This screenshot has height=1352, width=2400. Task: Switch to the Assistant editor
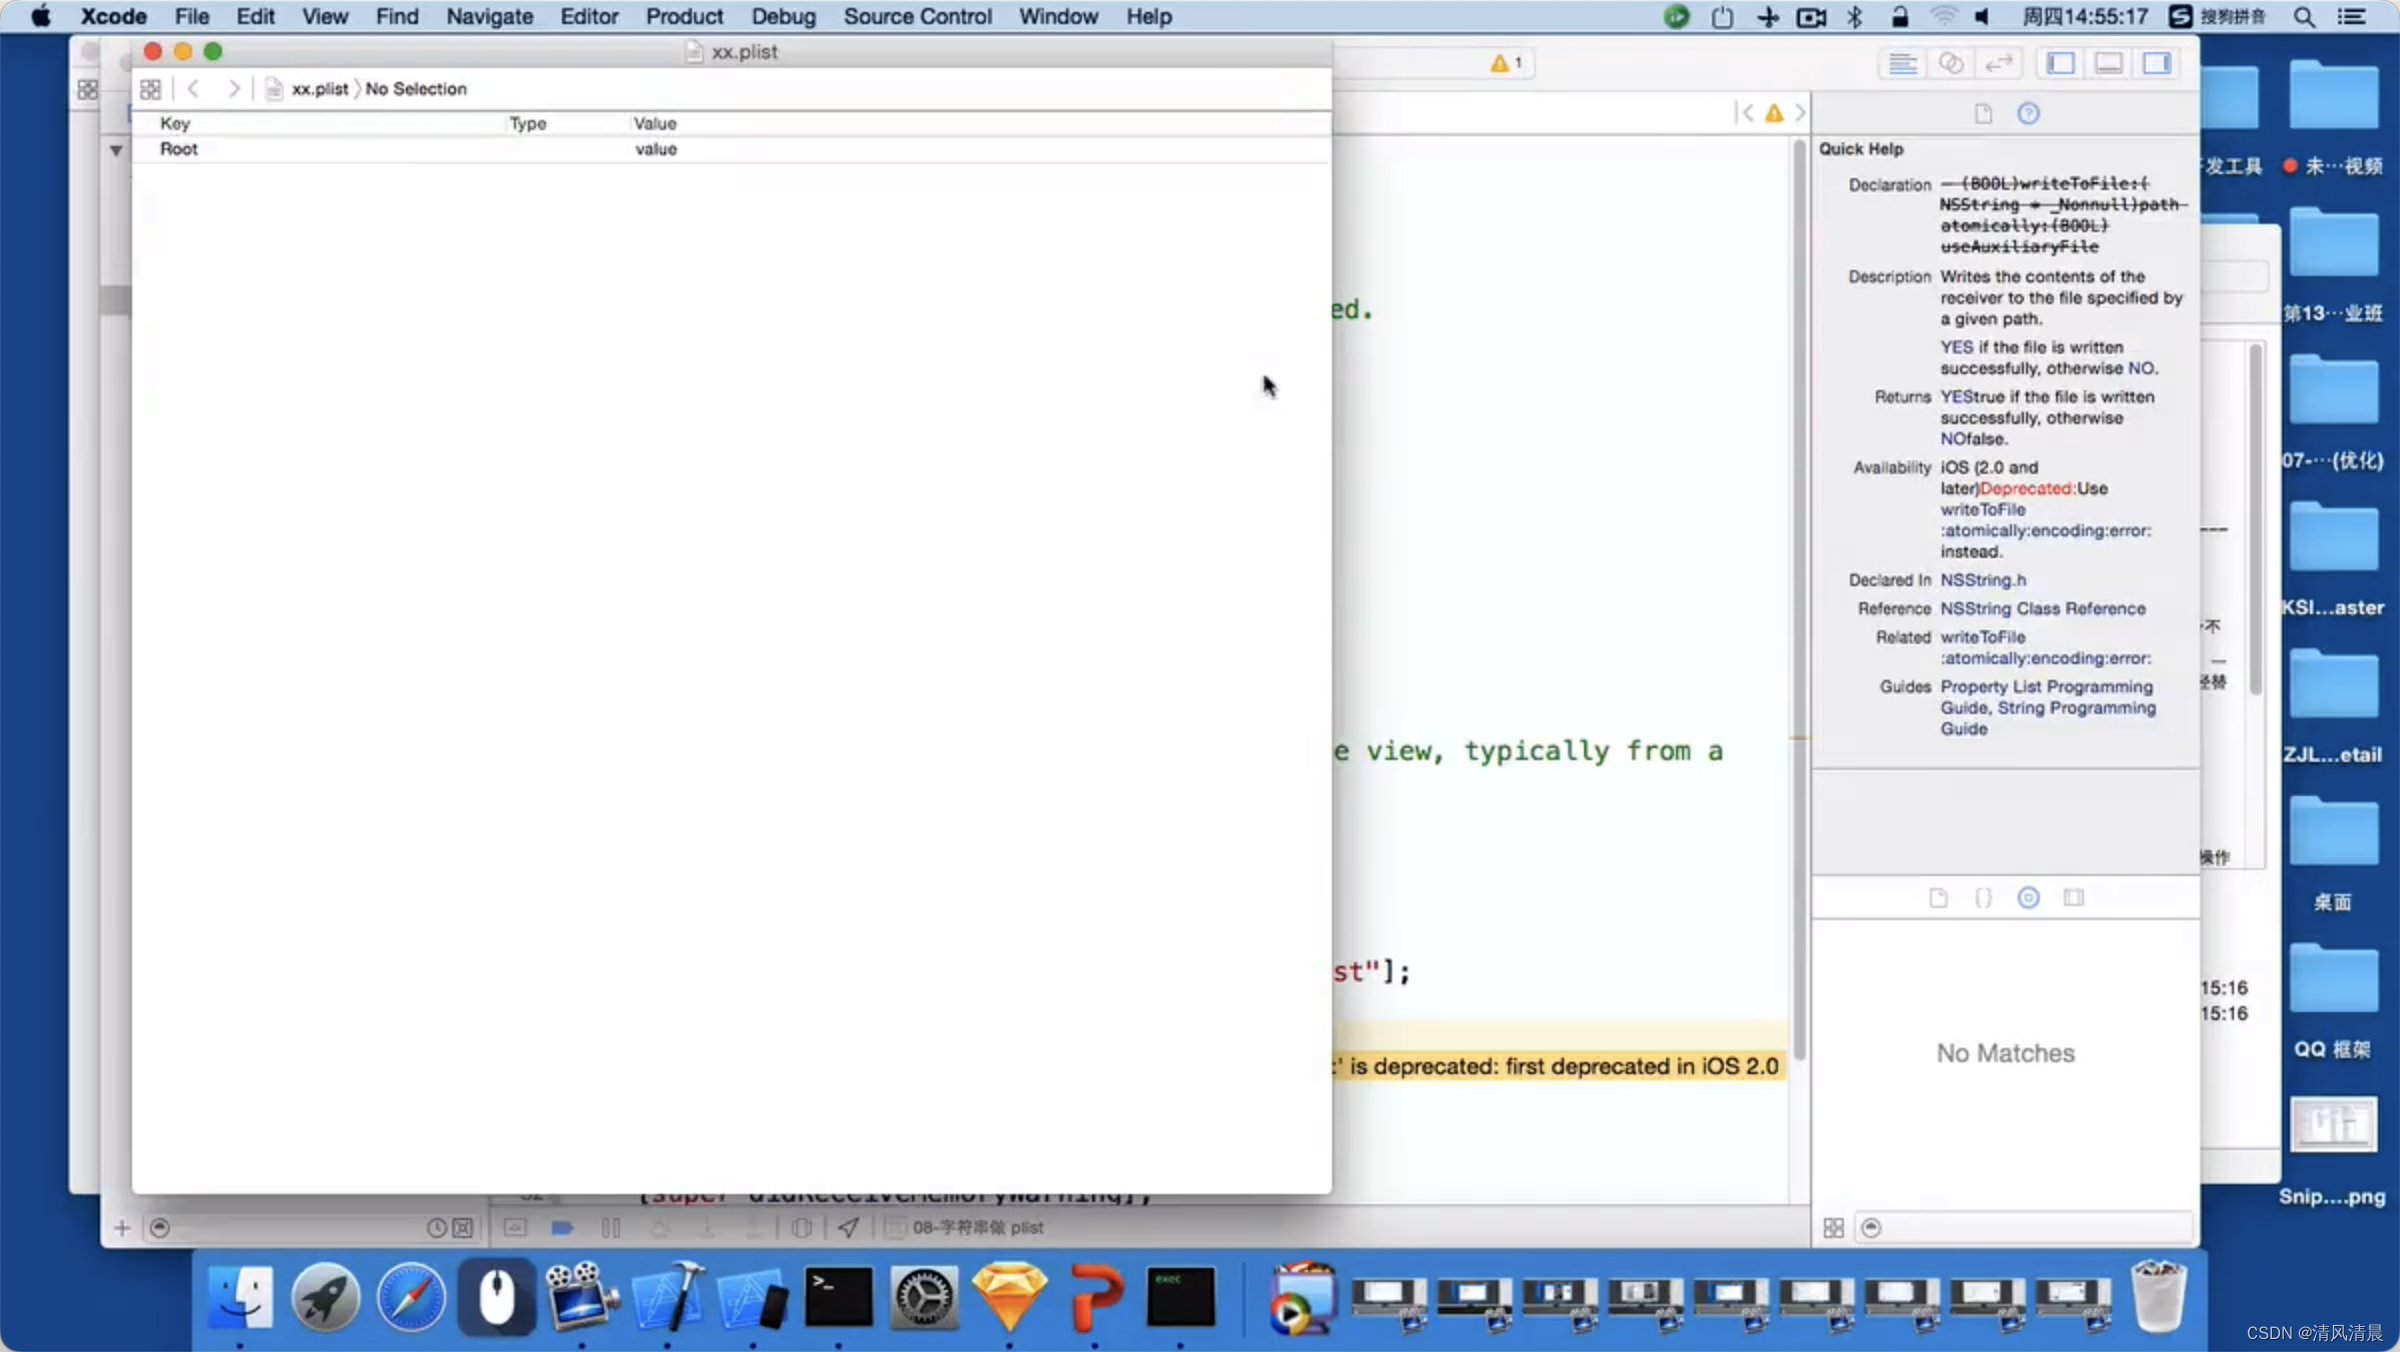[1951, 63]
